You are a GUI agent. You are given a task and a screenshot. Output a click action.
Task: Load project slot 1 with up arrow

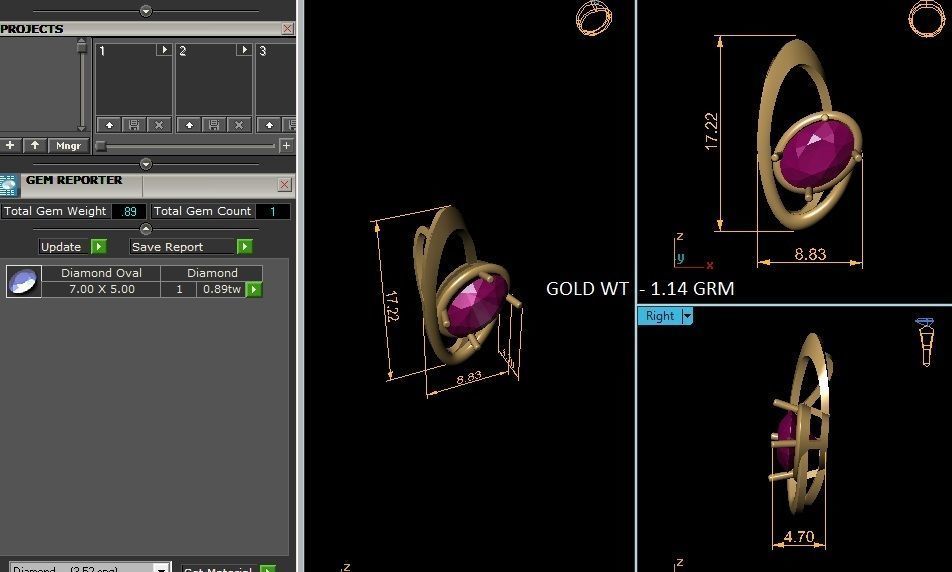click(x=109, y=125)
